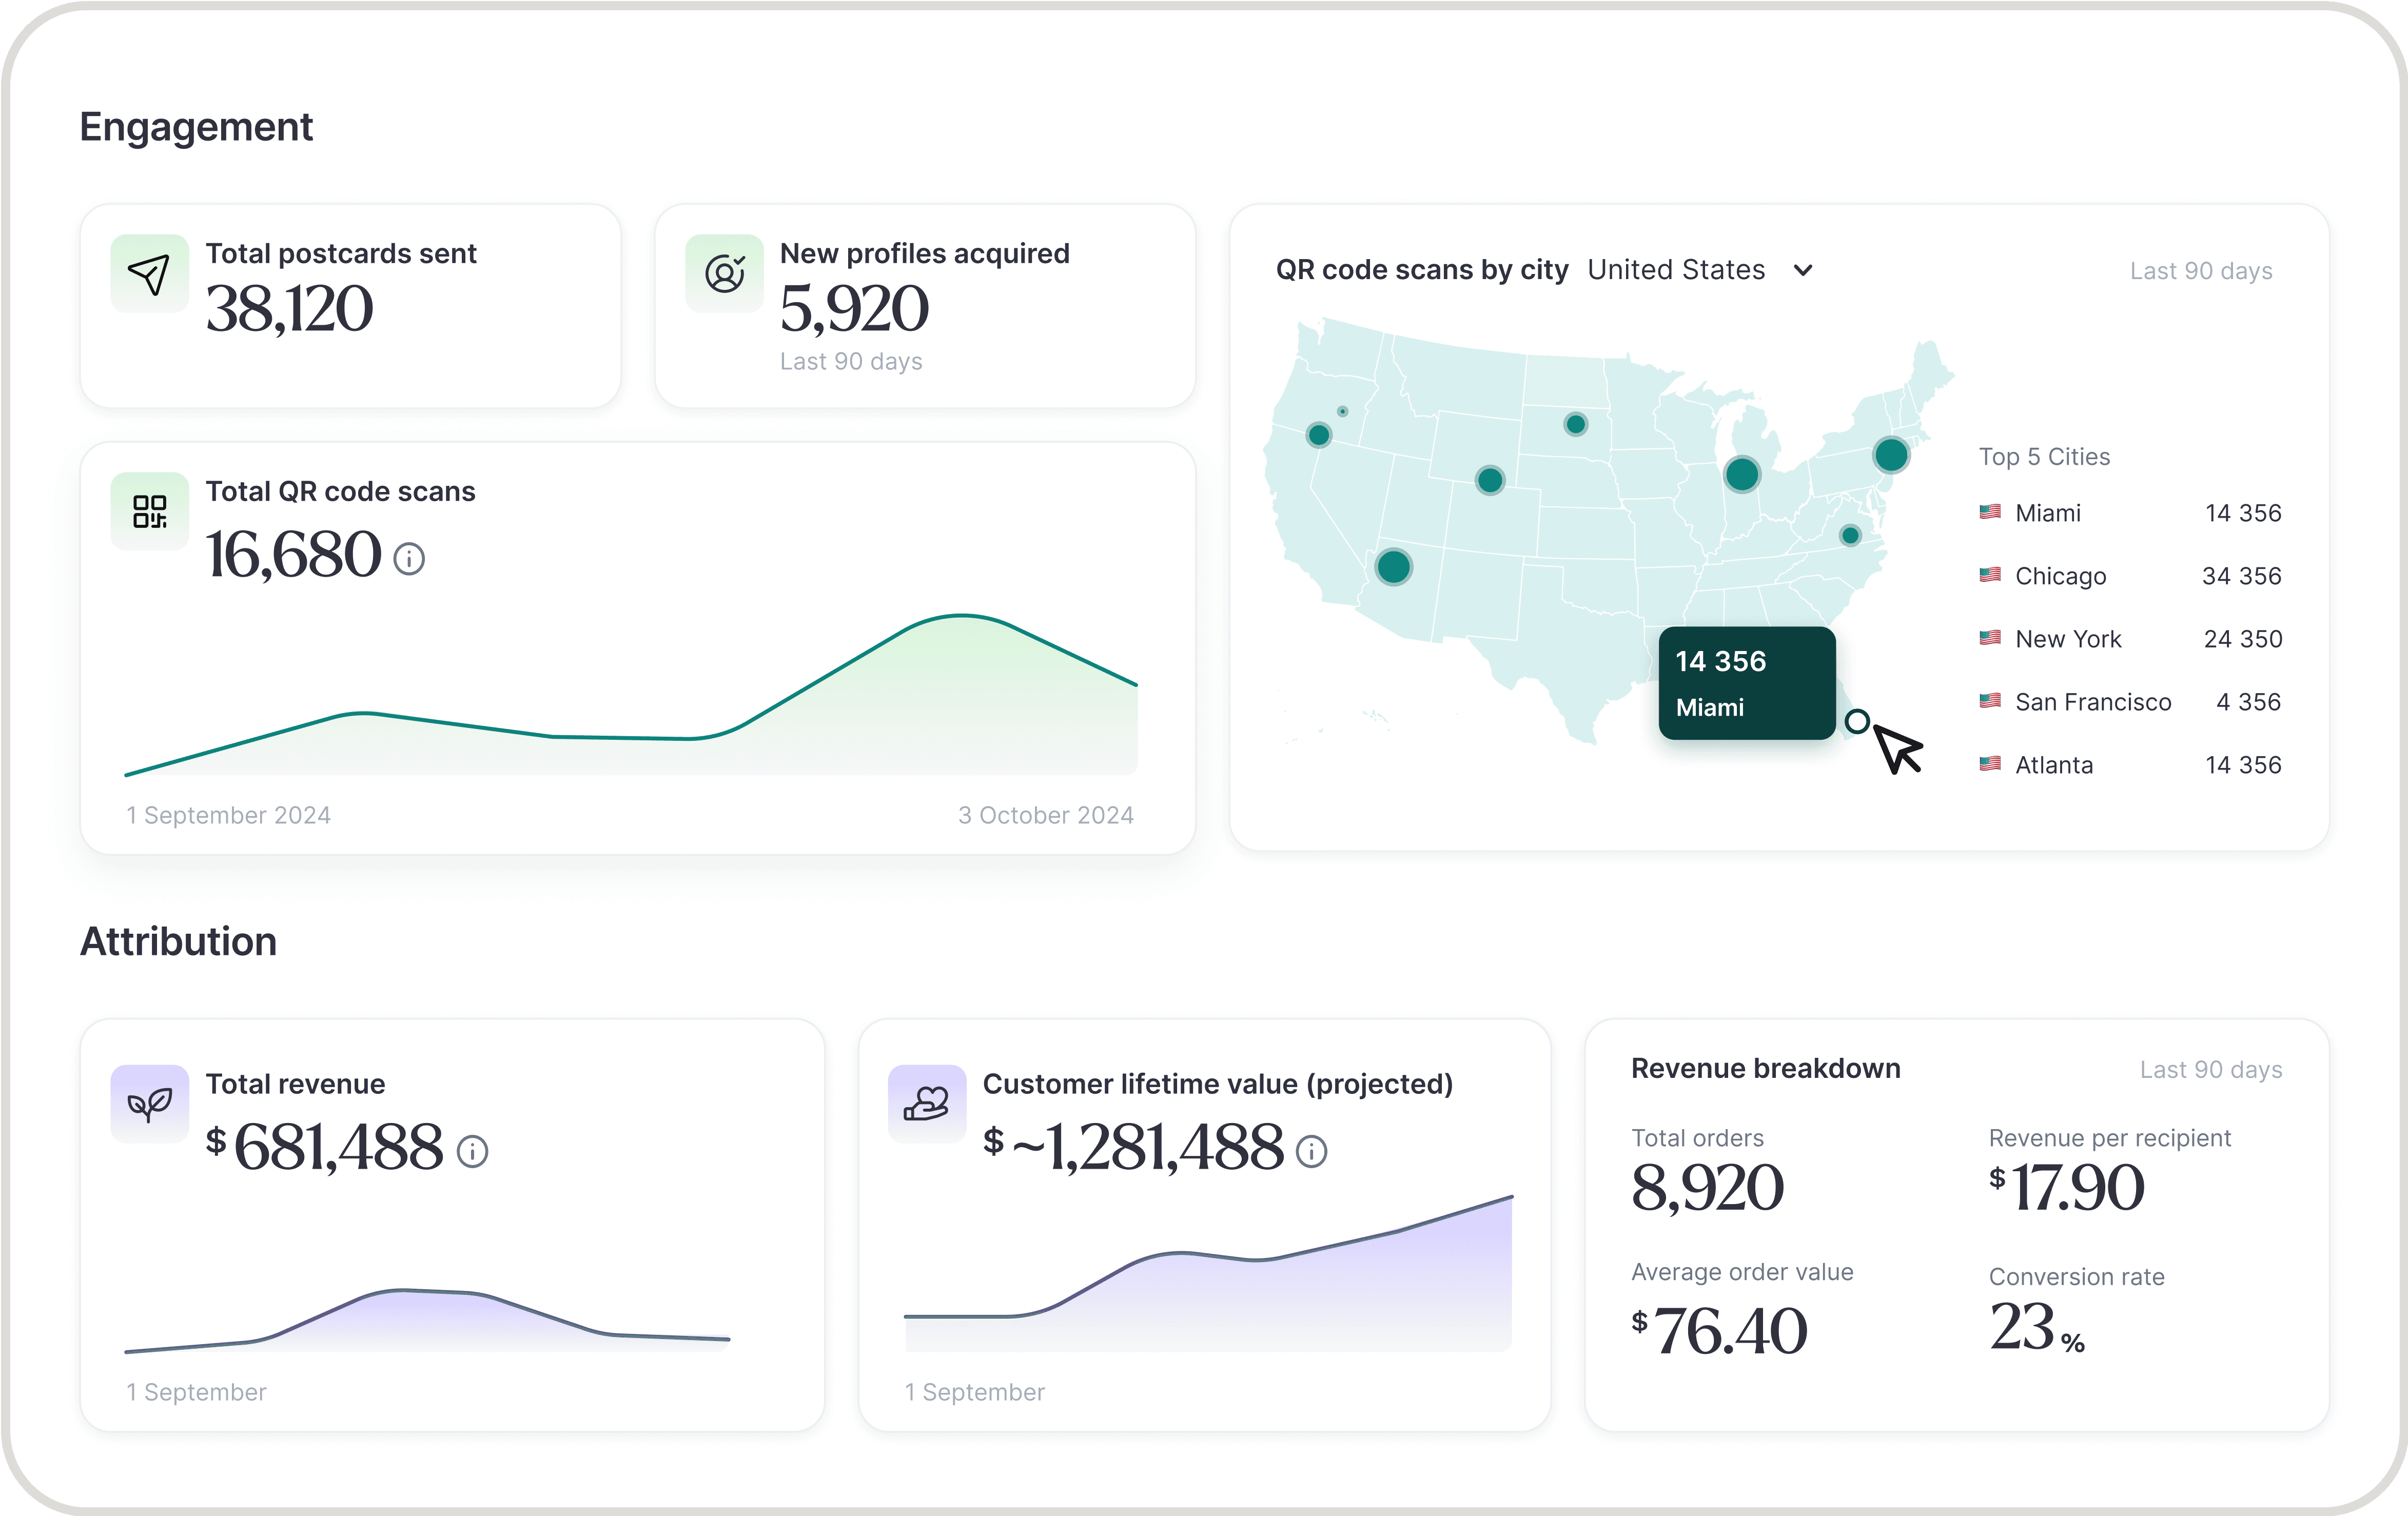The image size is (2408, 1516).
Task: Click peak of QR code scans chart
Action: pyautogui.click(x=961, y=616)
